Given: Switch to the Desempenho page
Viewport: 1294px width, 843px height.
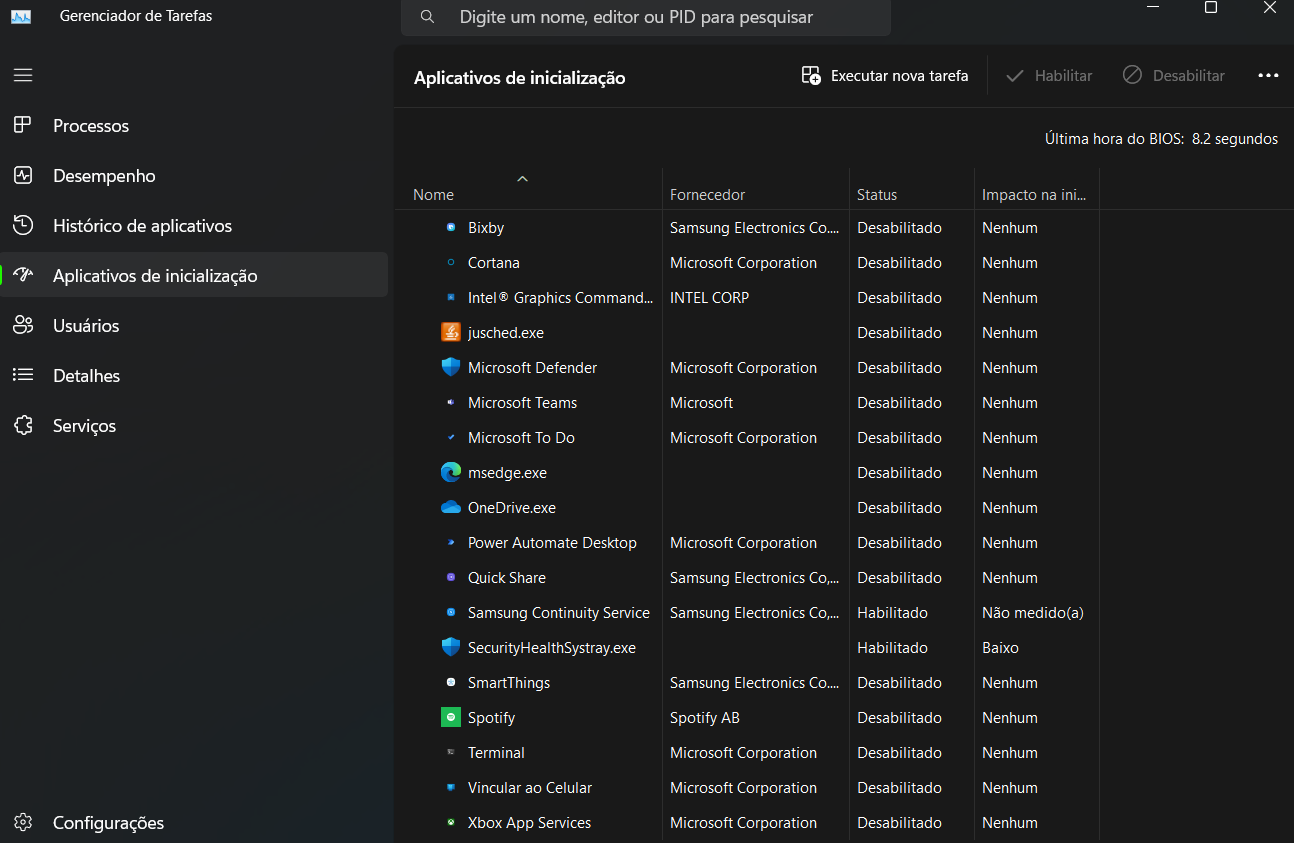Looking at the screenshot, I should 194,175.
